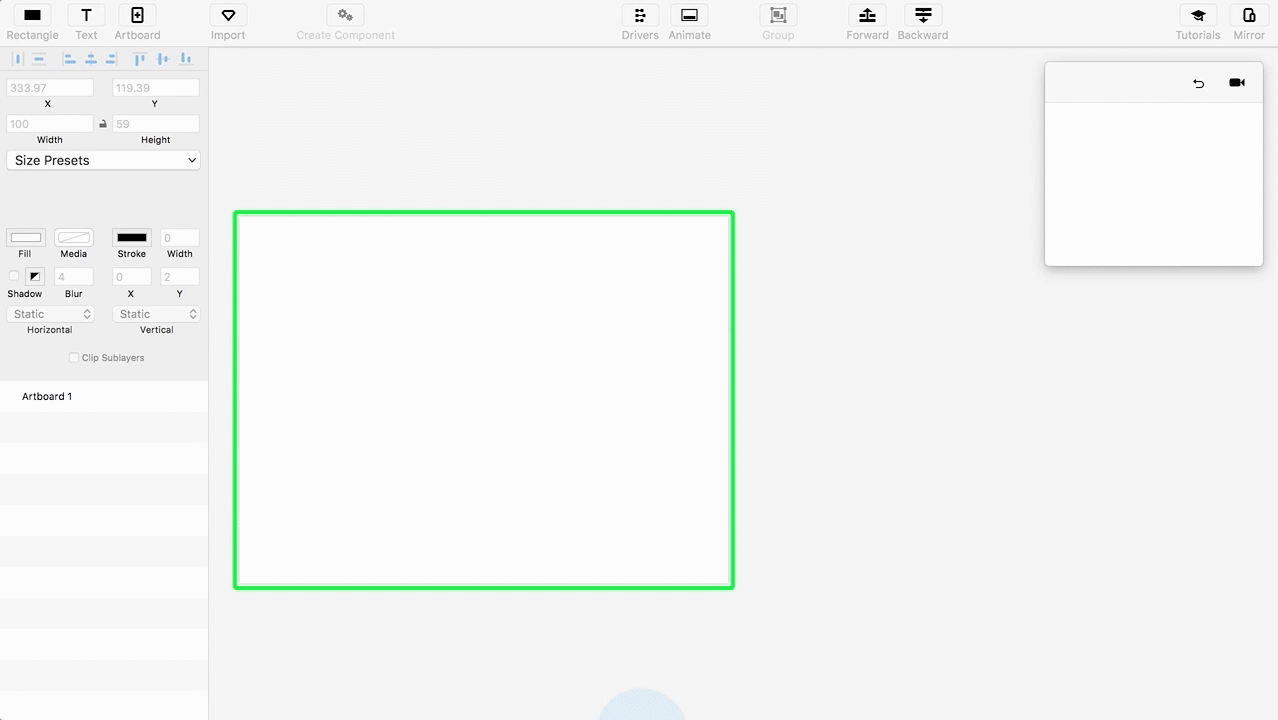1278x720 pixels.
Task: Open the Vertical Static dropdown
Action: coord(156,314)
